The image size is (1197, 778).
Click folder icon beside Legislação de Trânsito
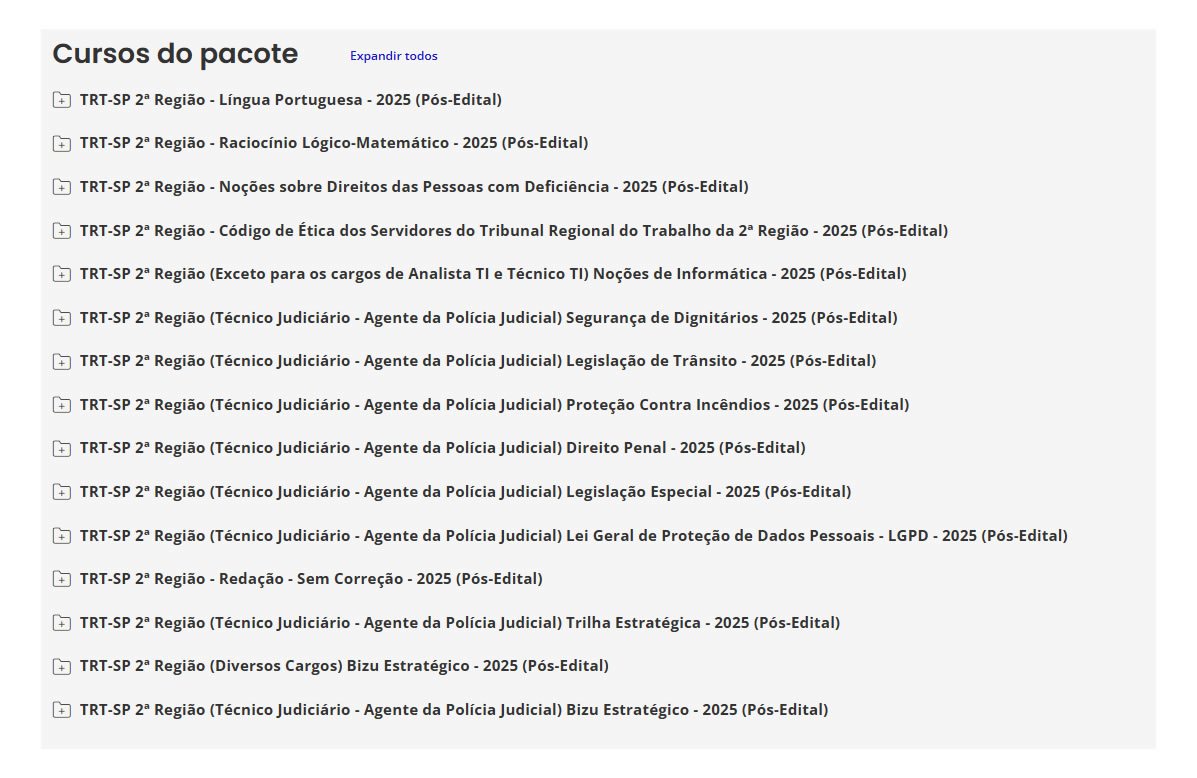[62, 361]
